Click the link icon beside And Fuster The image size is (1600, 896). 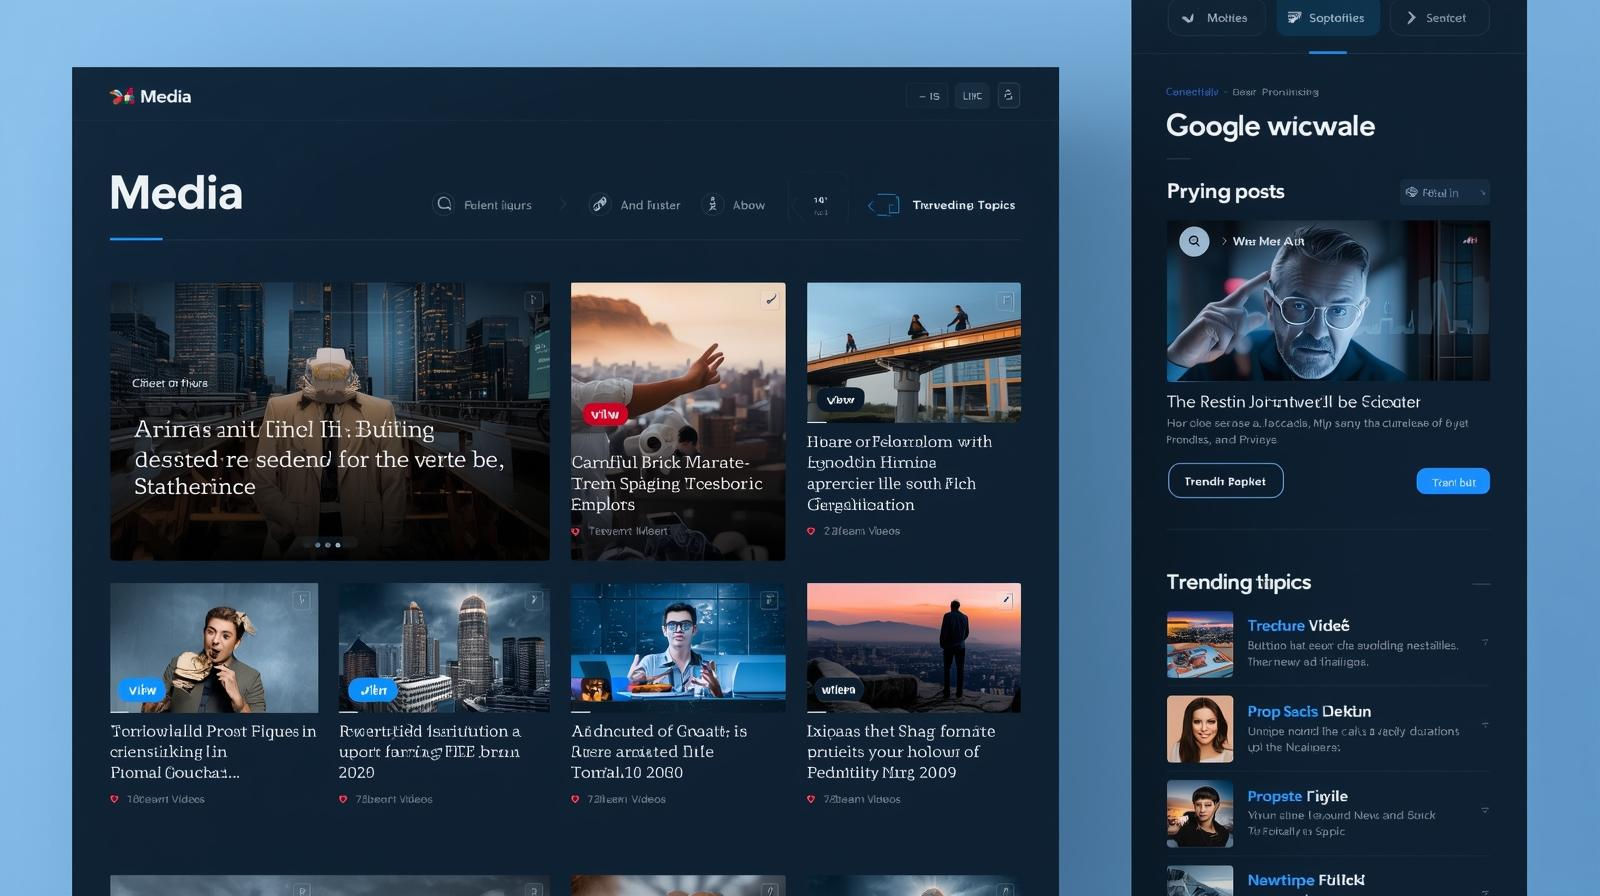point(600,204)
